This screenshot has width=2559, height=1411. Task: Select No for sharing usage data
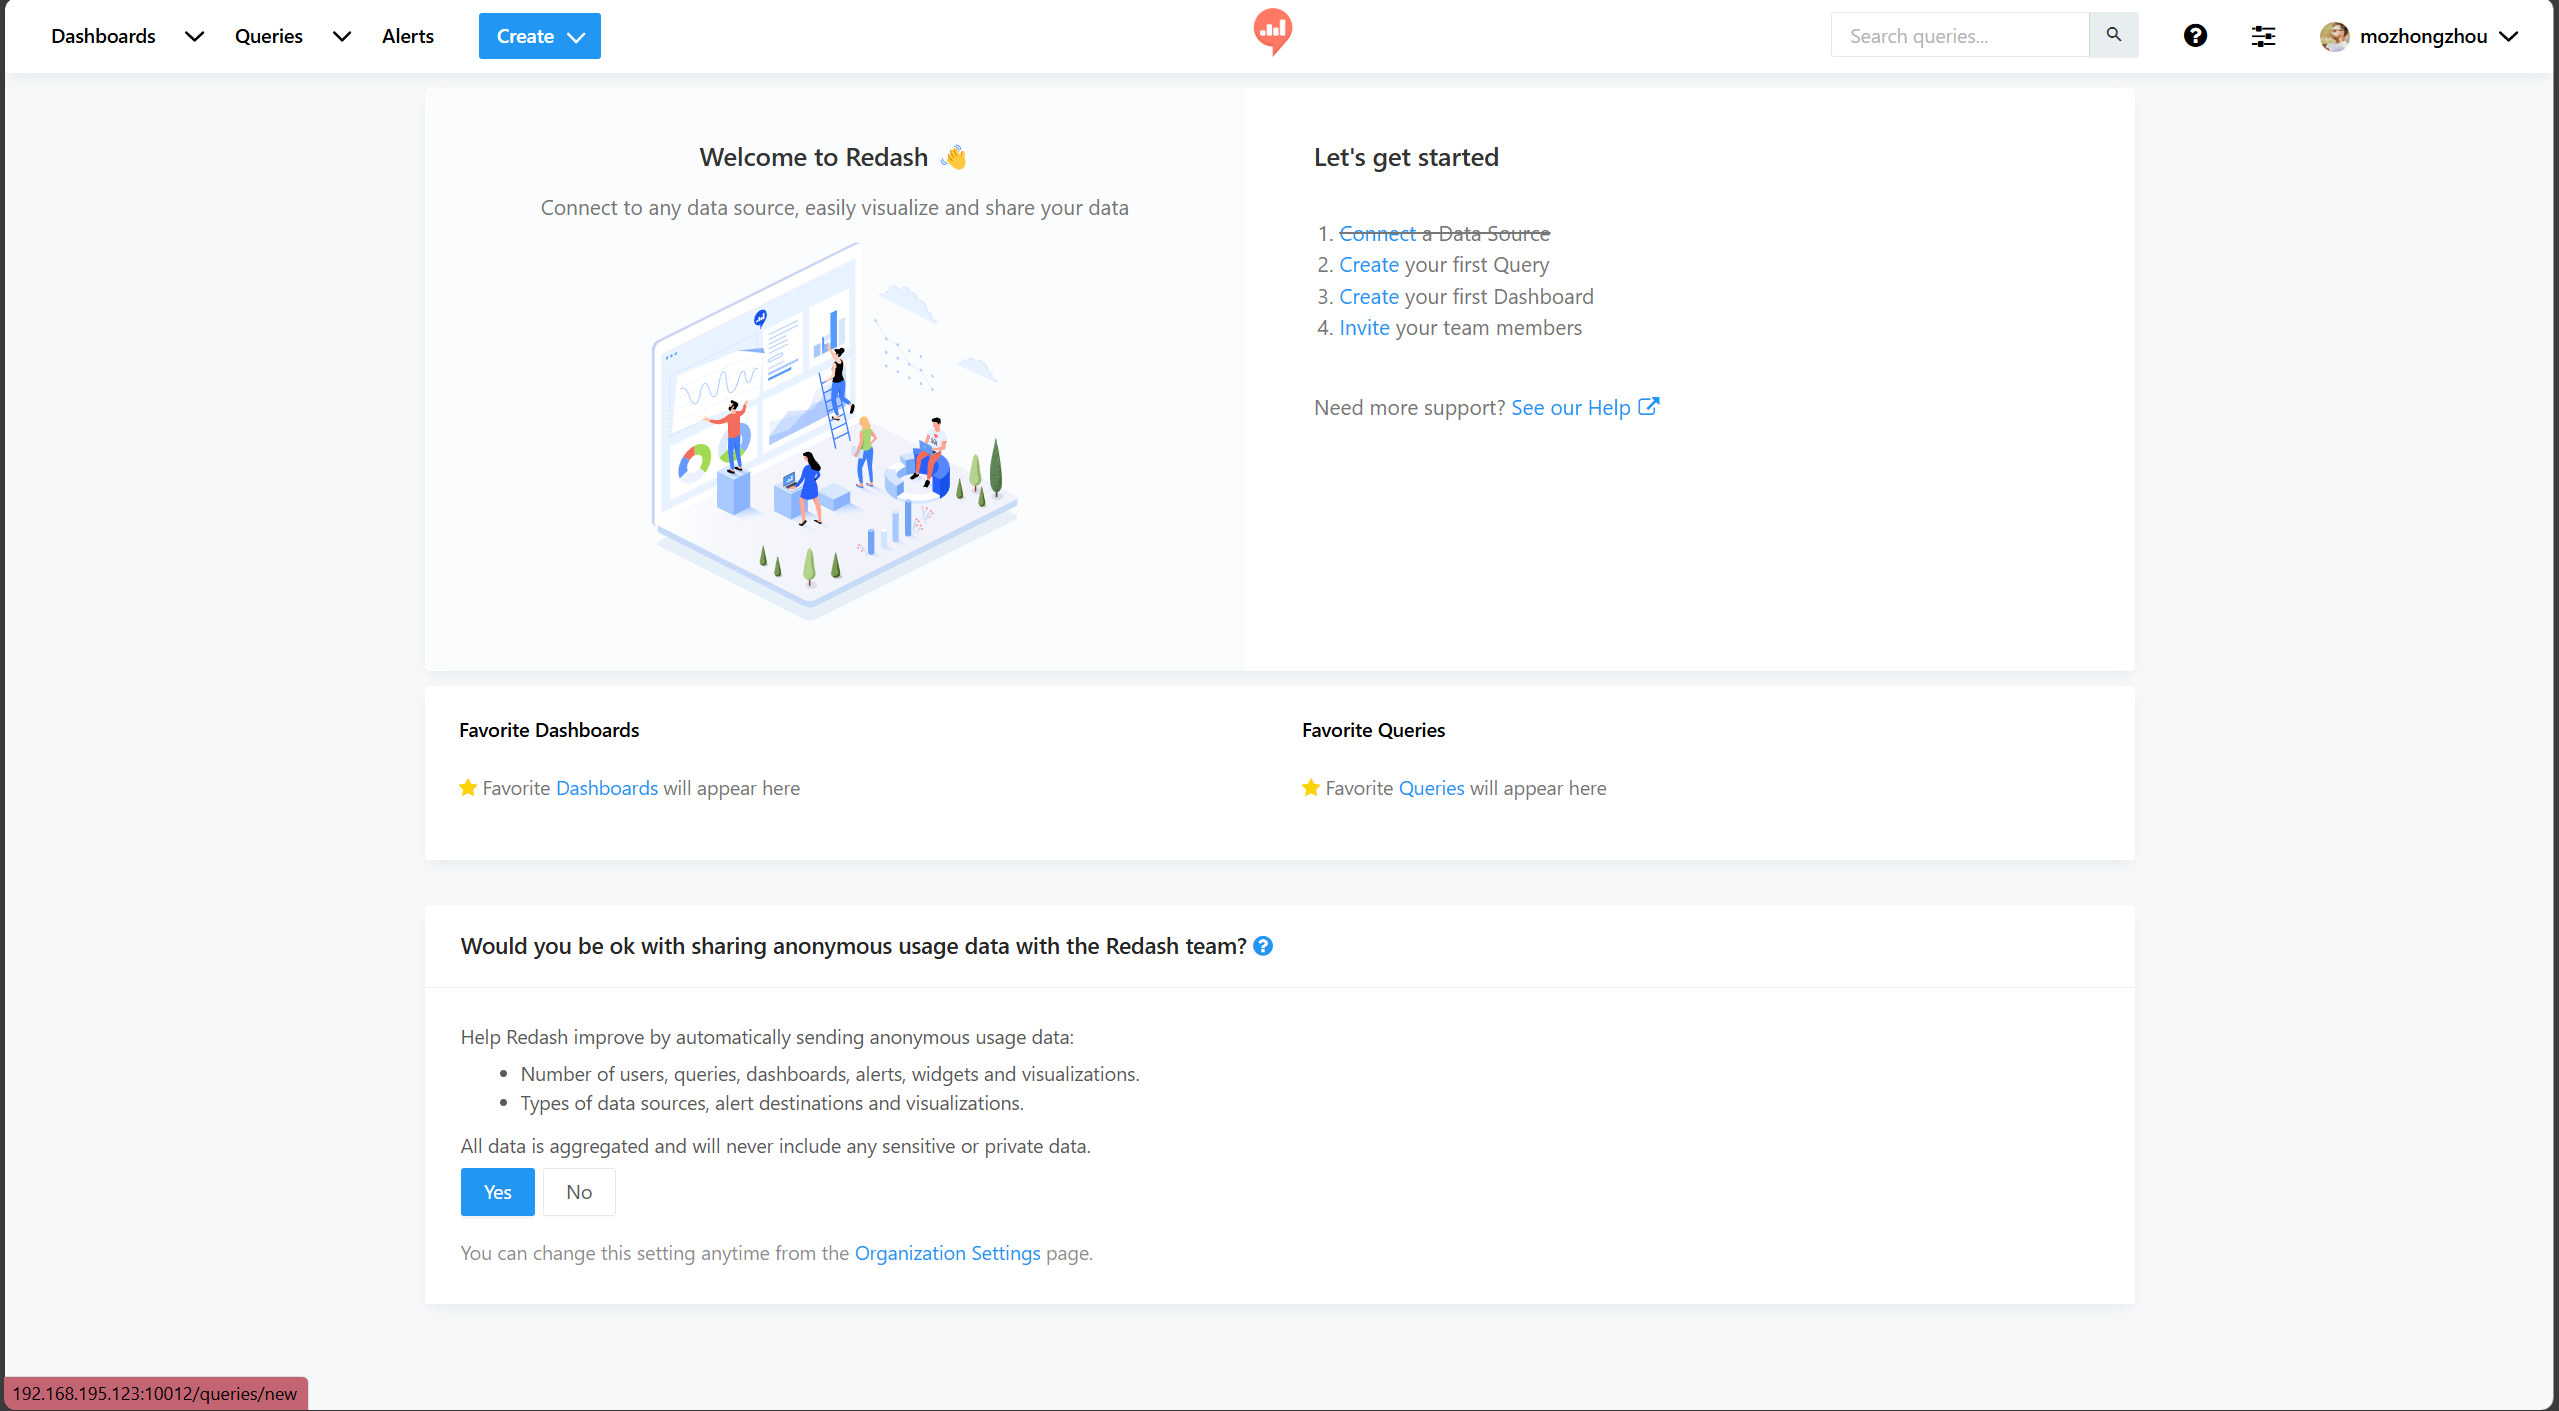click(x=578, y=1192)
